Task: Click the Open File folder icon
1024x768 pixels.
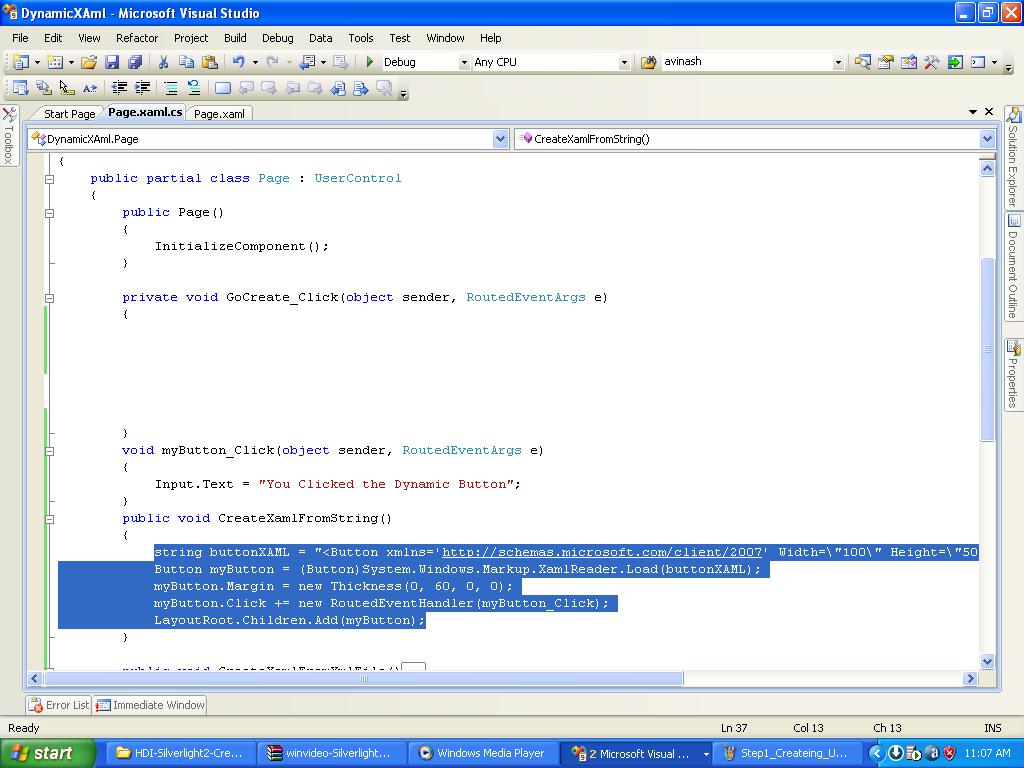Action: 89,62
